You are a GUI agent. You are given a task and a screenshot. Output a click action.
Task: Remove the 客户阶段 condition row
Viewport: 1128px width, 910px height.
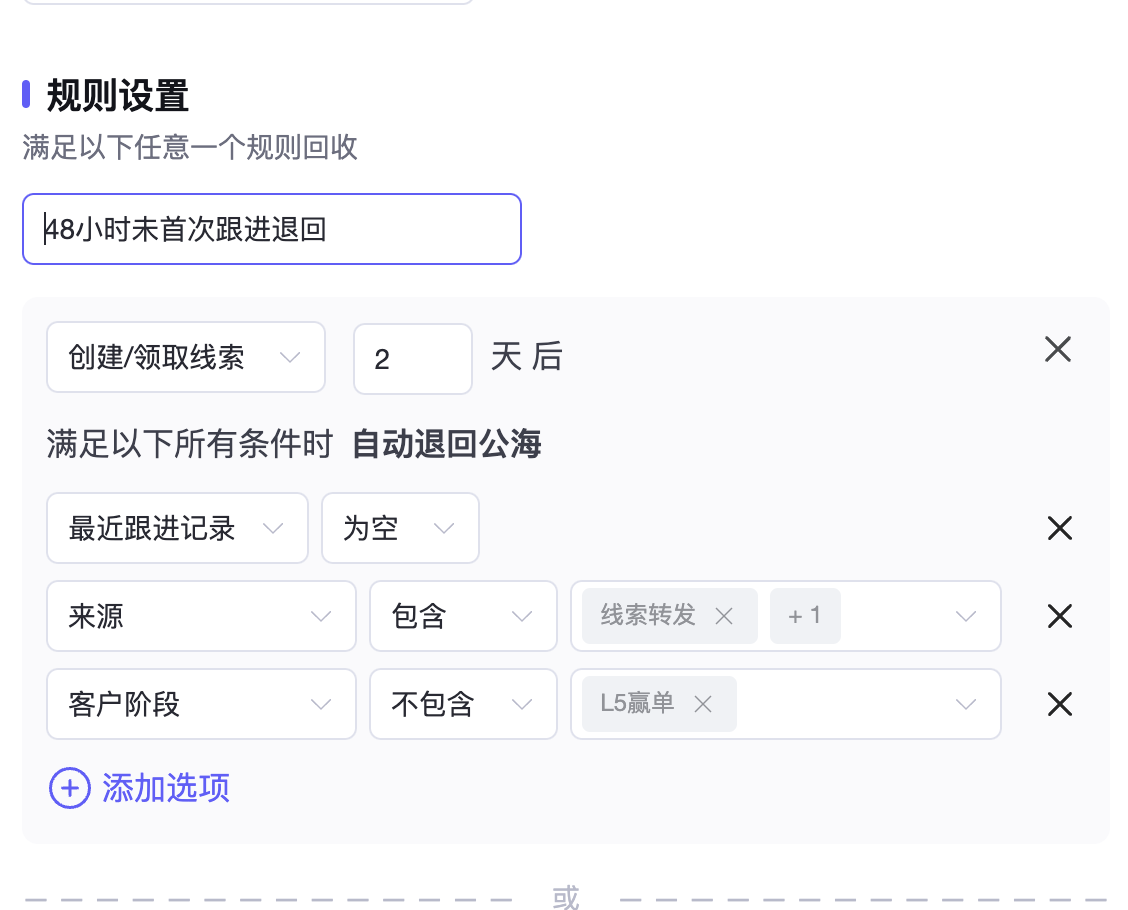coord(1060,704)
